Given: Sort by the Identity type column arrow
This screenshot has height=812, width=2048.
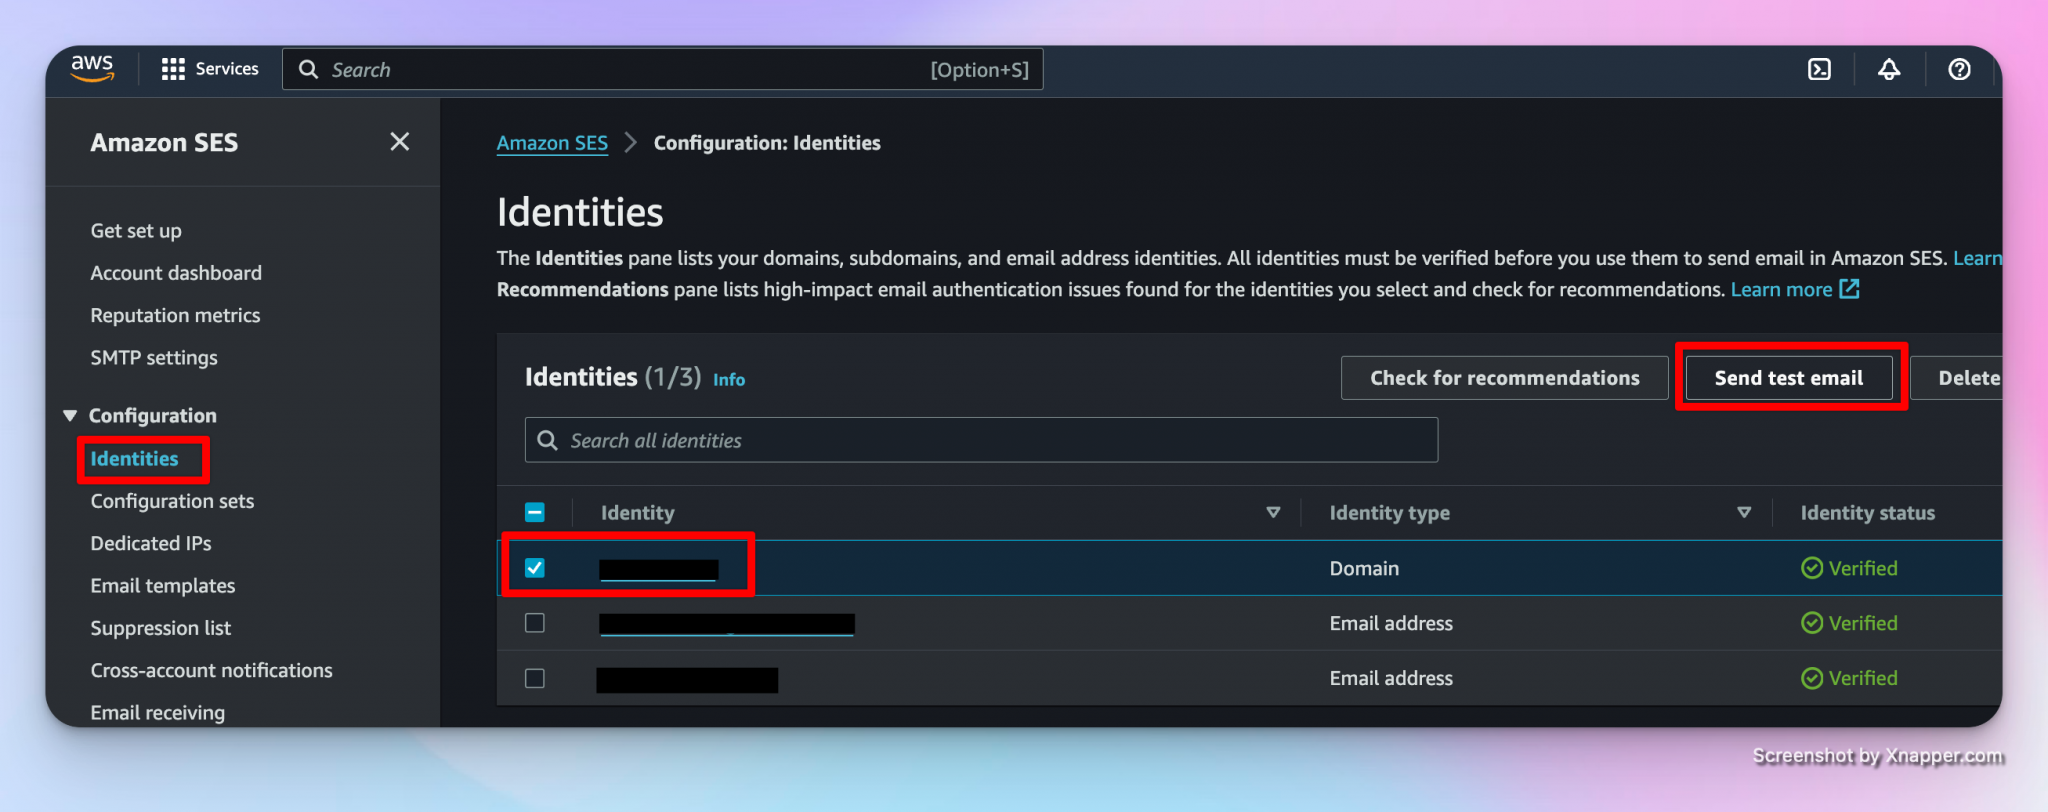Looking at the screenshot, I should coord(1743,513).
